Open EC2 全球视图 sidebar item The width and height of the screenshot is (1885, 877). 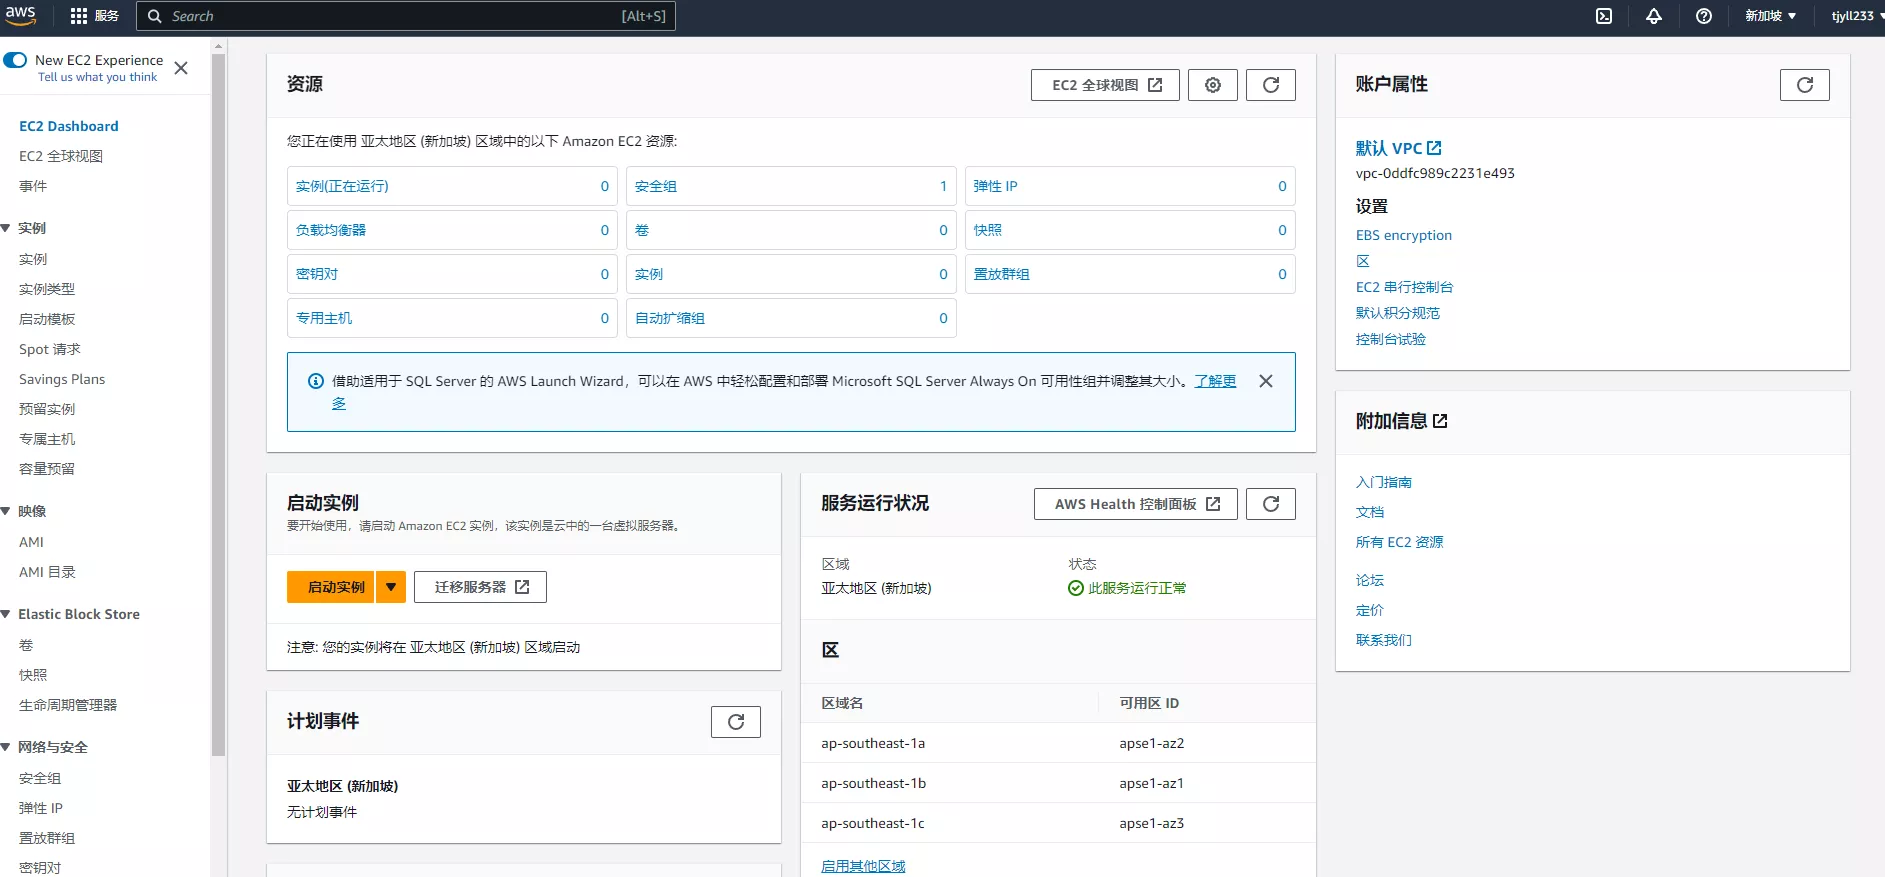click(x=61, y=156)
